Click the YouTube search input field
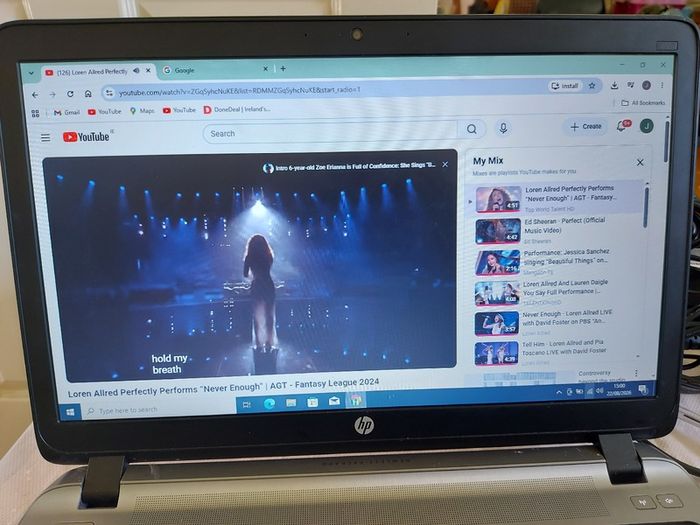700x525 pixels. [x=329, y=133]
